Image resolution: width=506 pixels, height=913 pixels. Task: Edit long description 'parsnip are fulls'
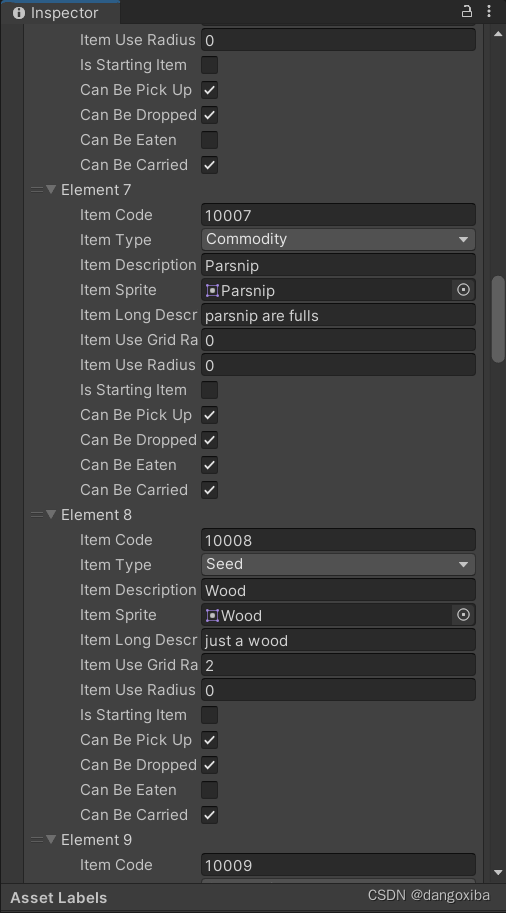click(338, 315)
